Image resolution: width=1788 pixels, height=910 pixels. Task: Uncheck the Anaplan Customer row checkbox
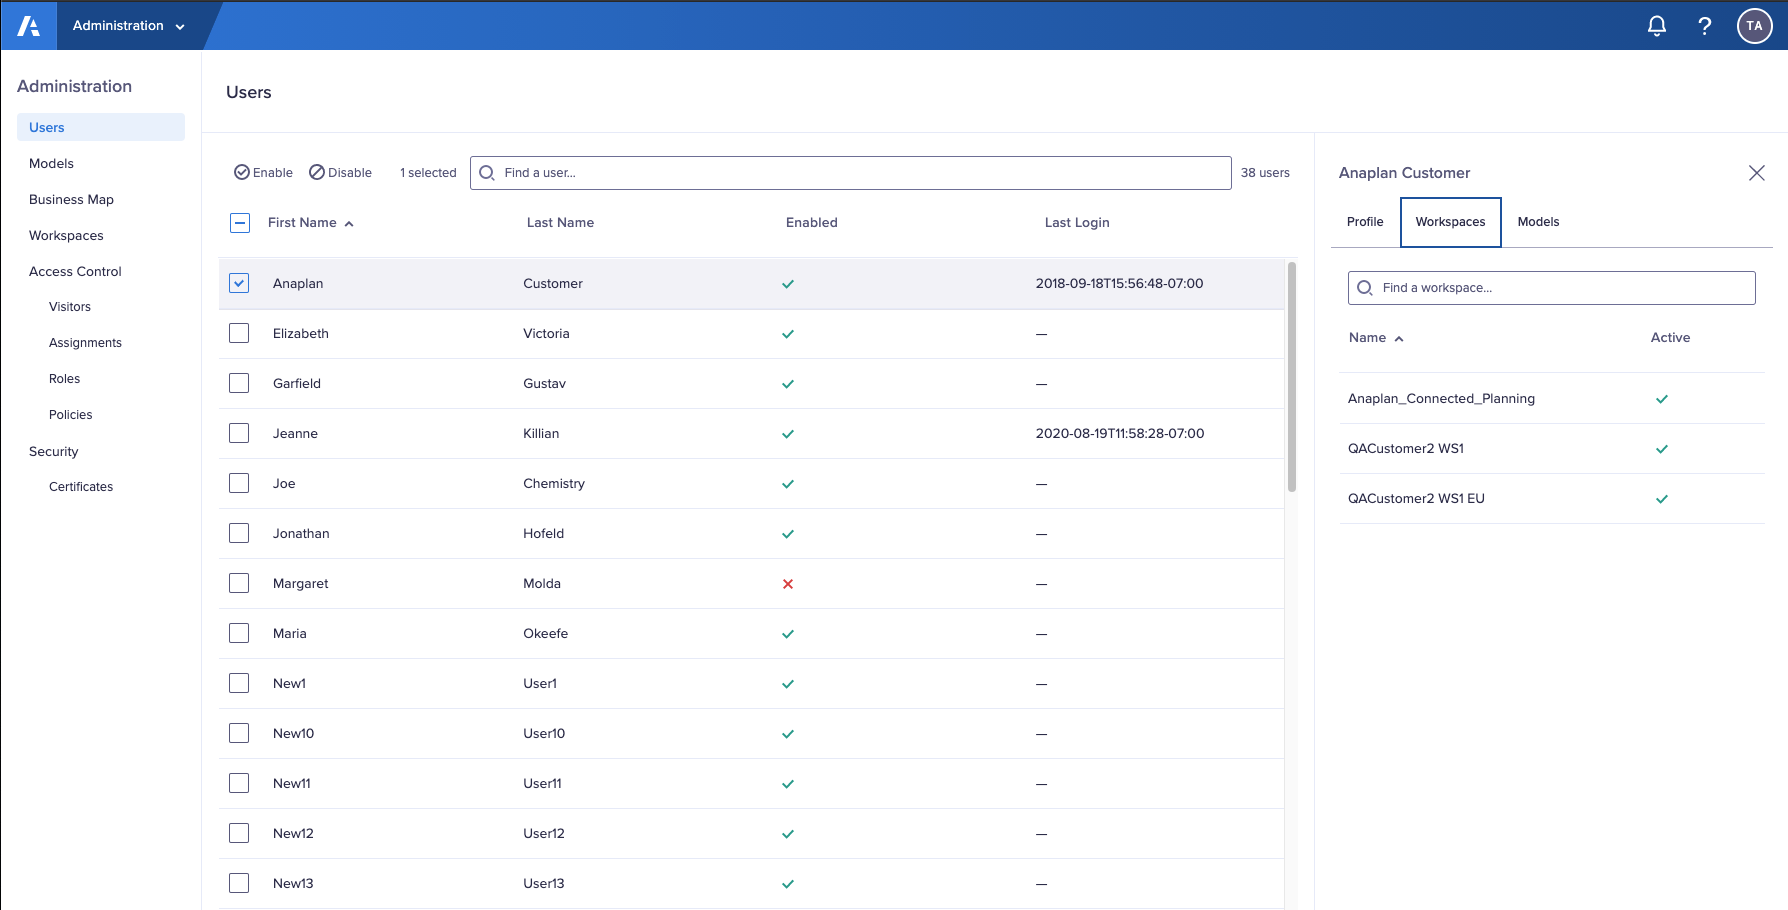[239, 283]
